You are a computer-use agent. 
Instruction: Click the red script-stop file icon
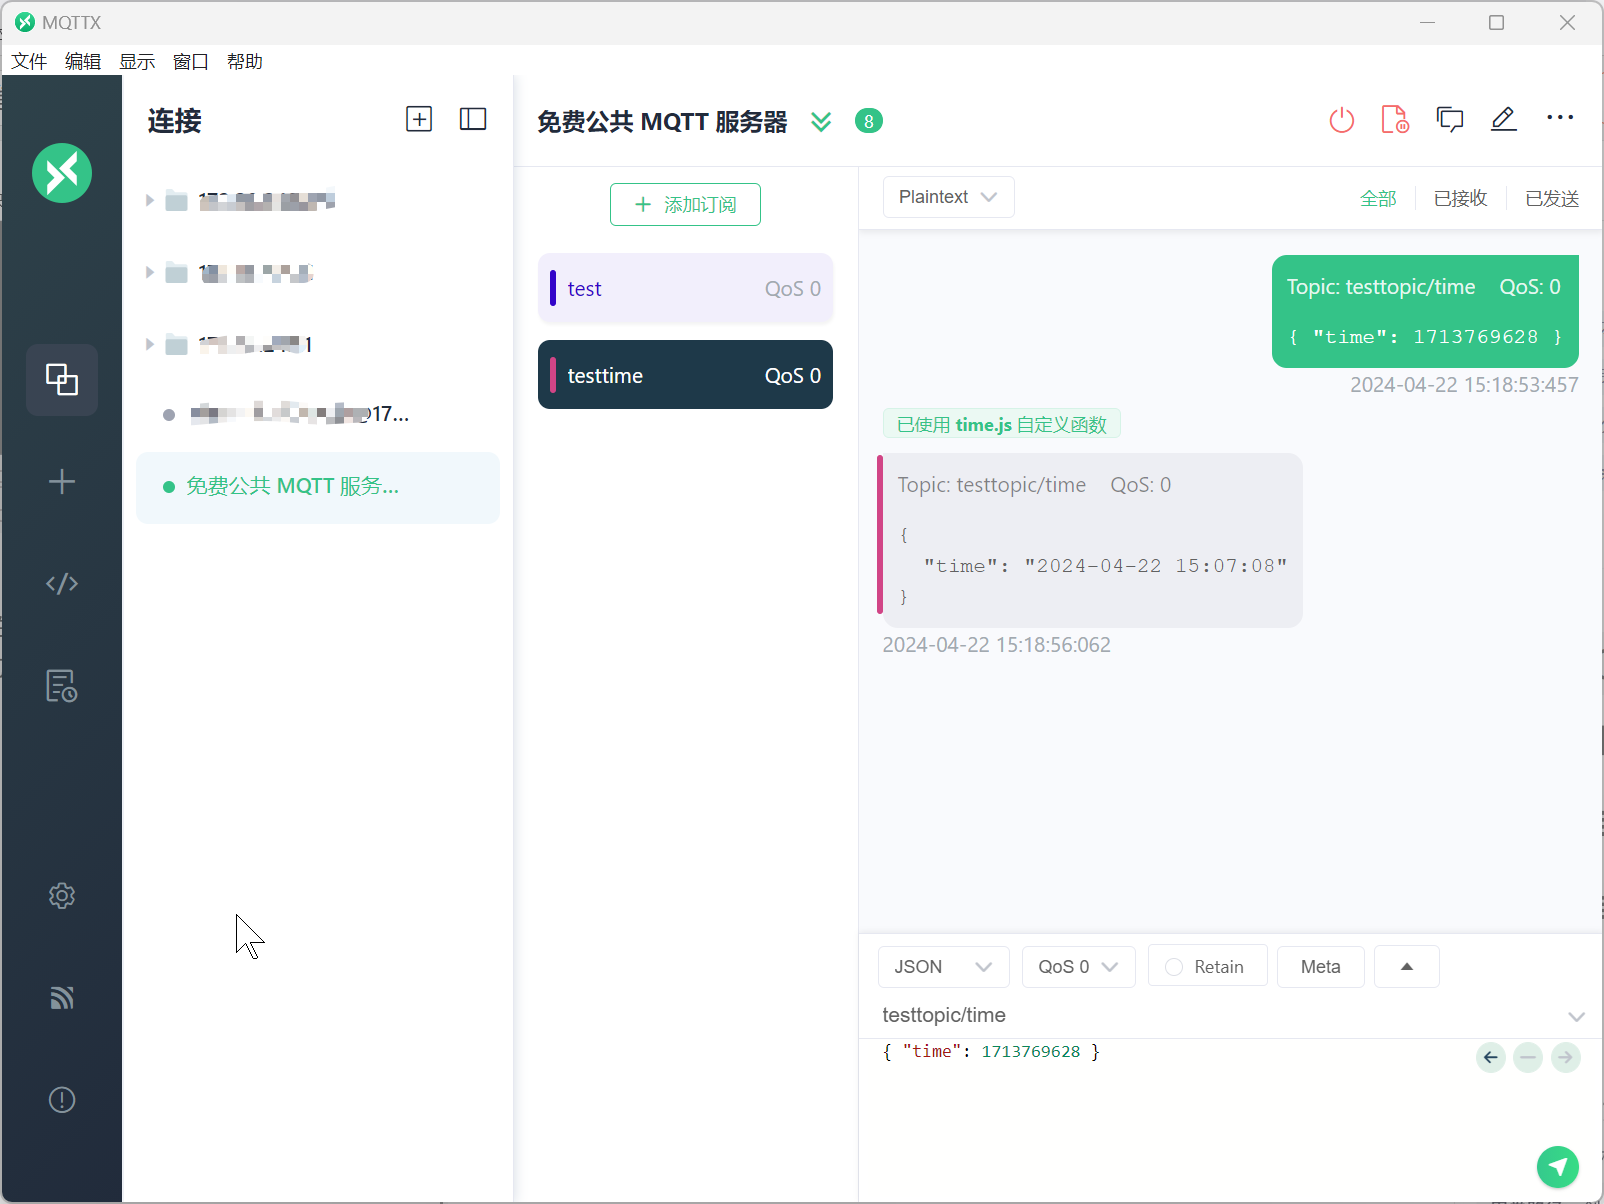[1395, 120]
